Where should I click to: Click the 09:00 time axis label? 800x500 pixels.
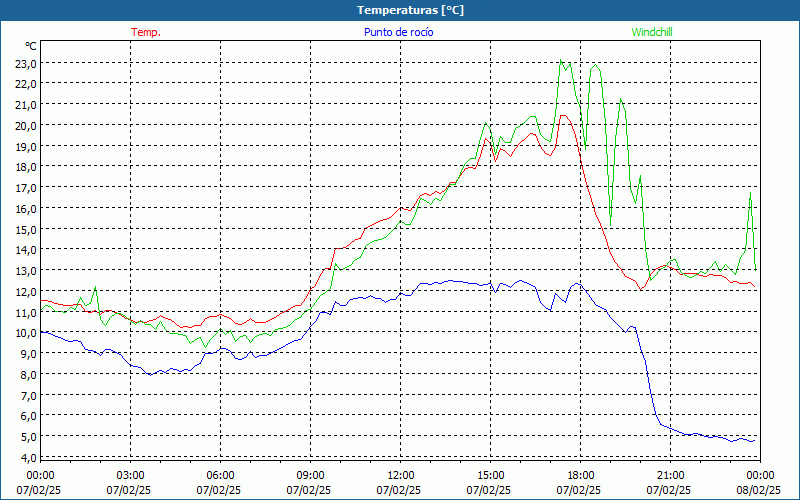click(x=310, y=476)
